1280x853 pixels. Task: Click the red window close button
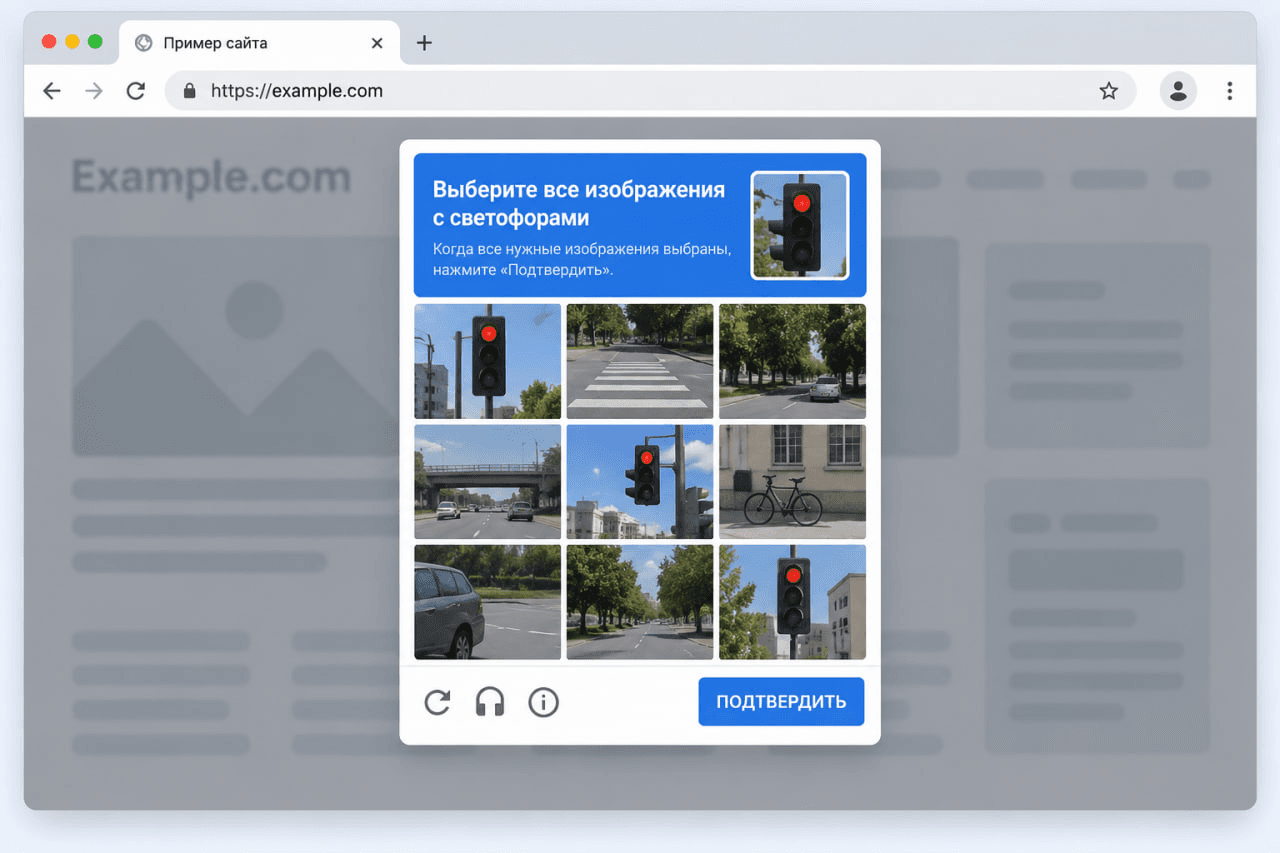(49, 42)
